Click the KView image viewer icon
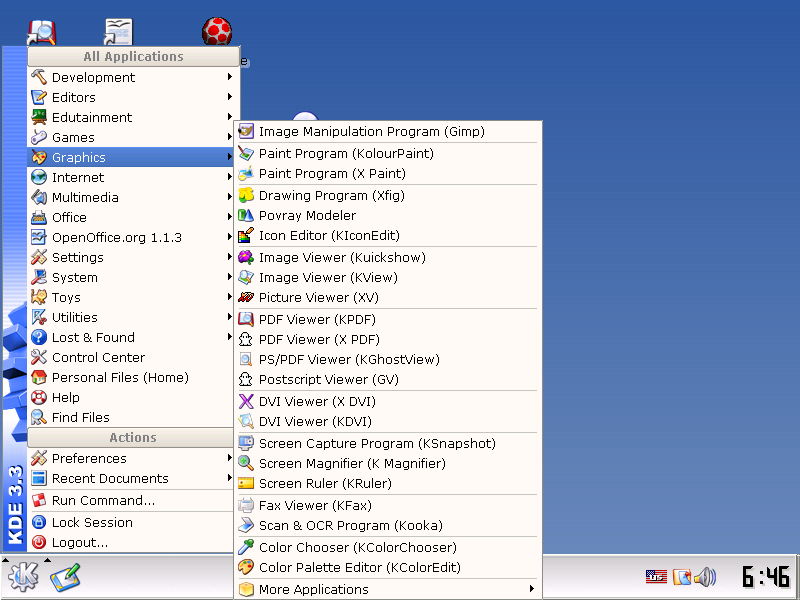 coord(246,277)
